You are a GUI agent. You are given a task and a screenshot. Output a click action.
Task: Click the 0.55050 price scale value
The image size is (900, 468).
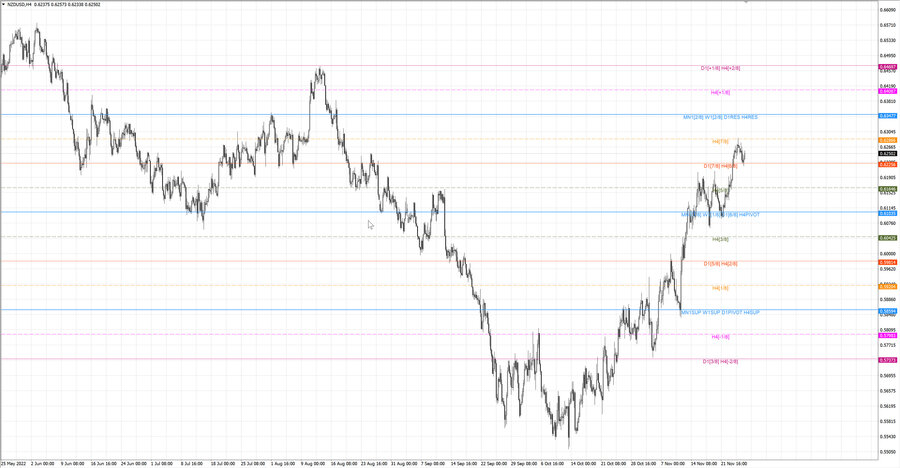point(888,452)
